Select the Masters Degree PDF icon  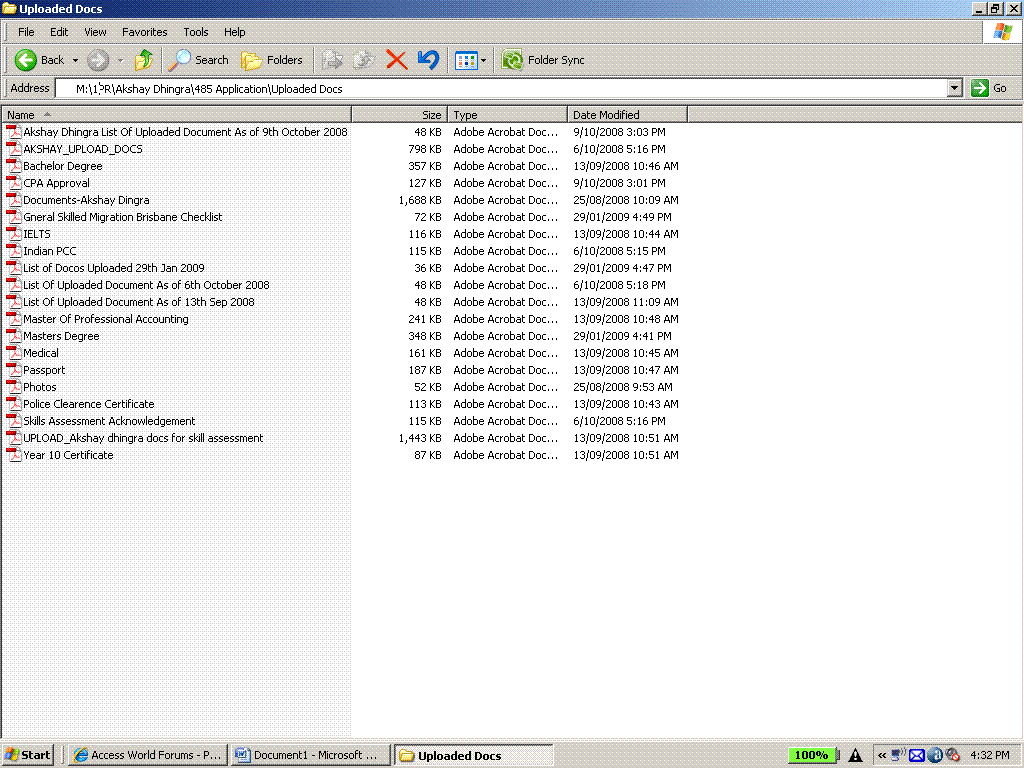point(14,336)
